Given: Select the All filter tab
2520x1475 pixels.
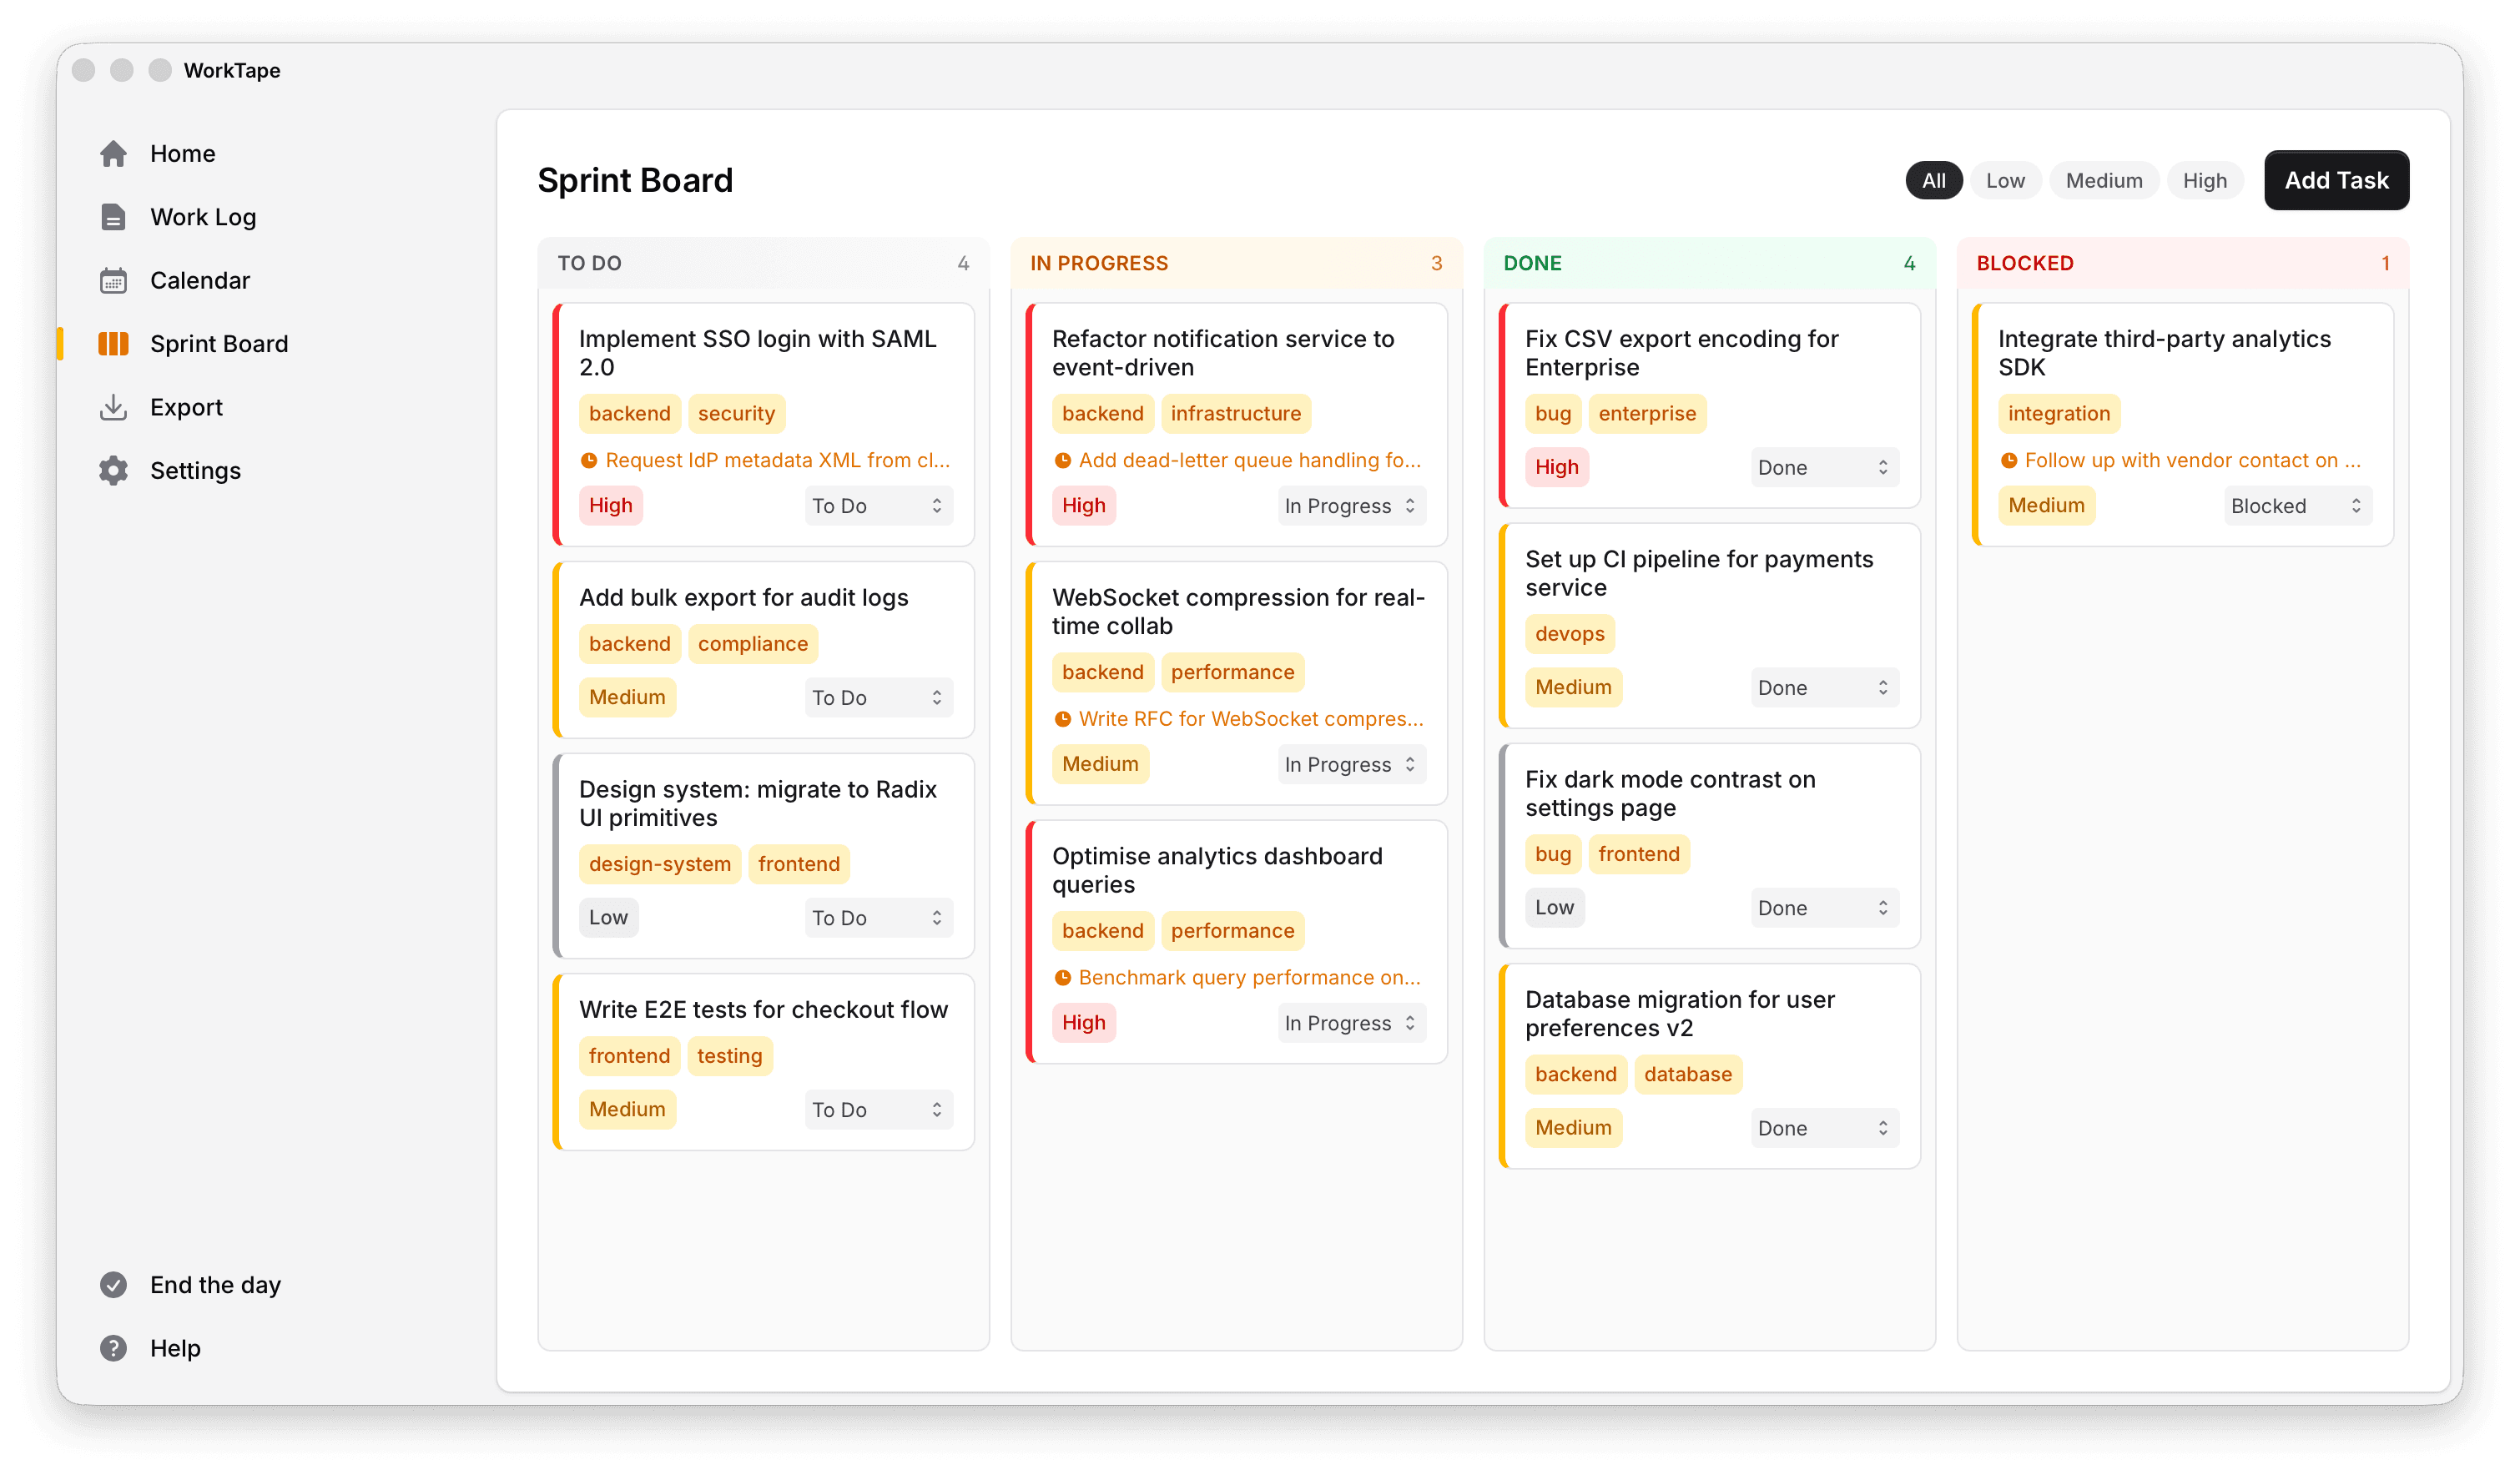Looking at the screenshot, I should point(1933,180).
